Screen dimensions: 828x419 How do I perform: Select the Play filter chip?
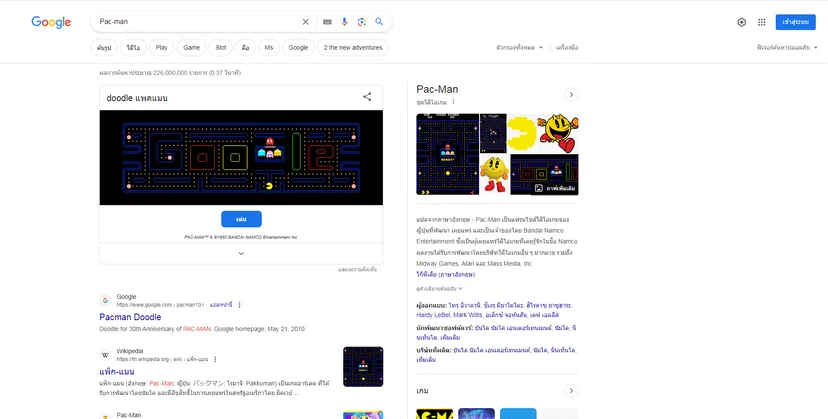[162, 48]
